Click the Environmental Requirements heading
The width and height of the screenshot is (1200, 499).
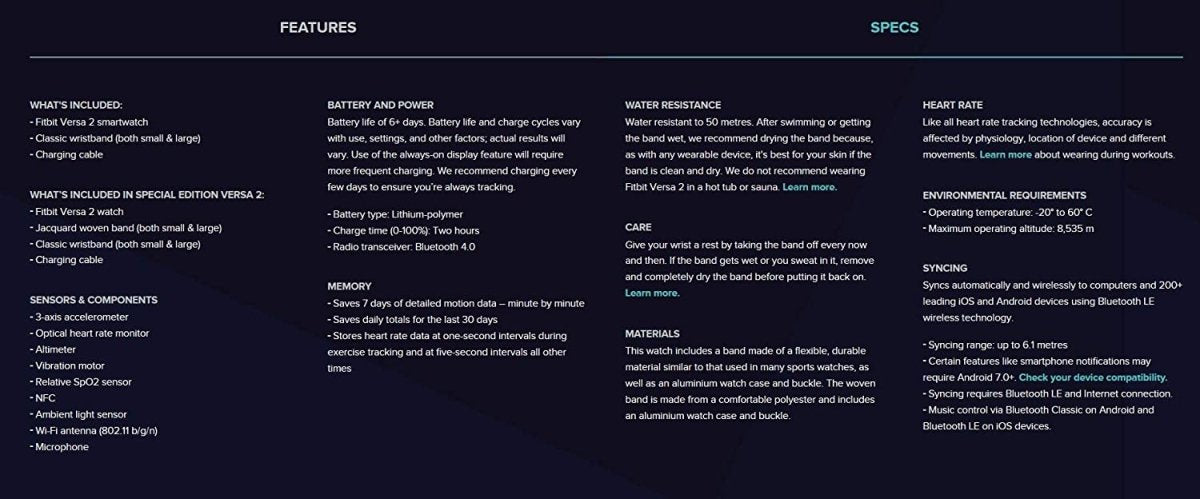click(1004, 196)
